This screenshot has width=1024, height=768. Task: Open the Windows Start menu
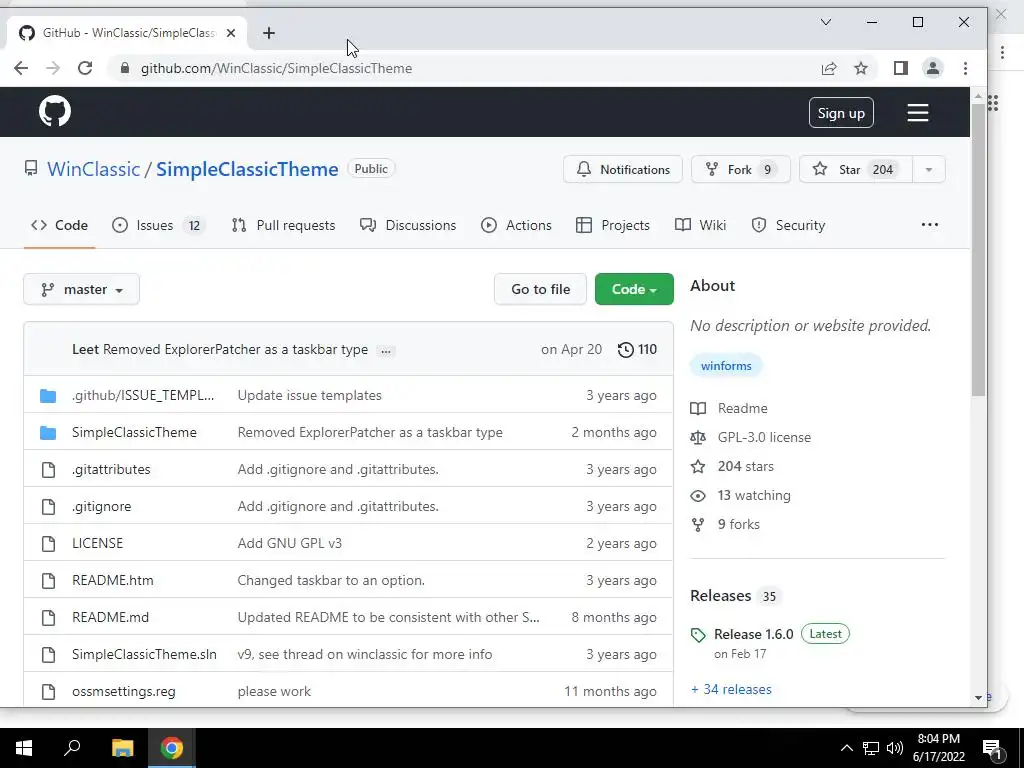24,748
